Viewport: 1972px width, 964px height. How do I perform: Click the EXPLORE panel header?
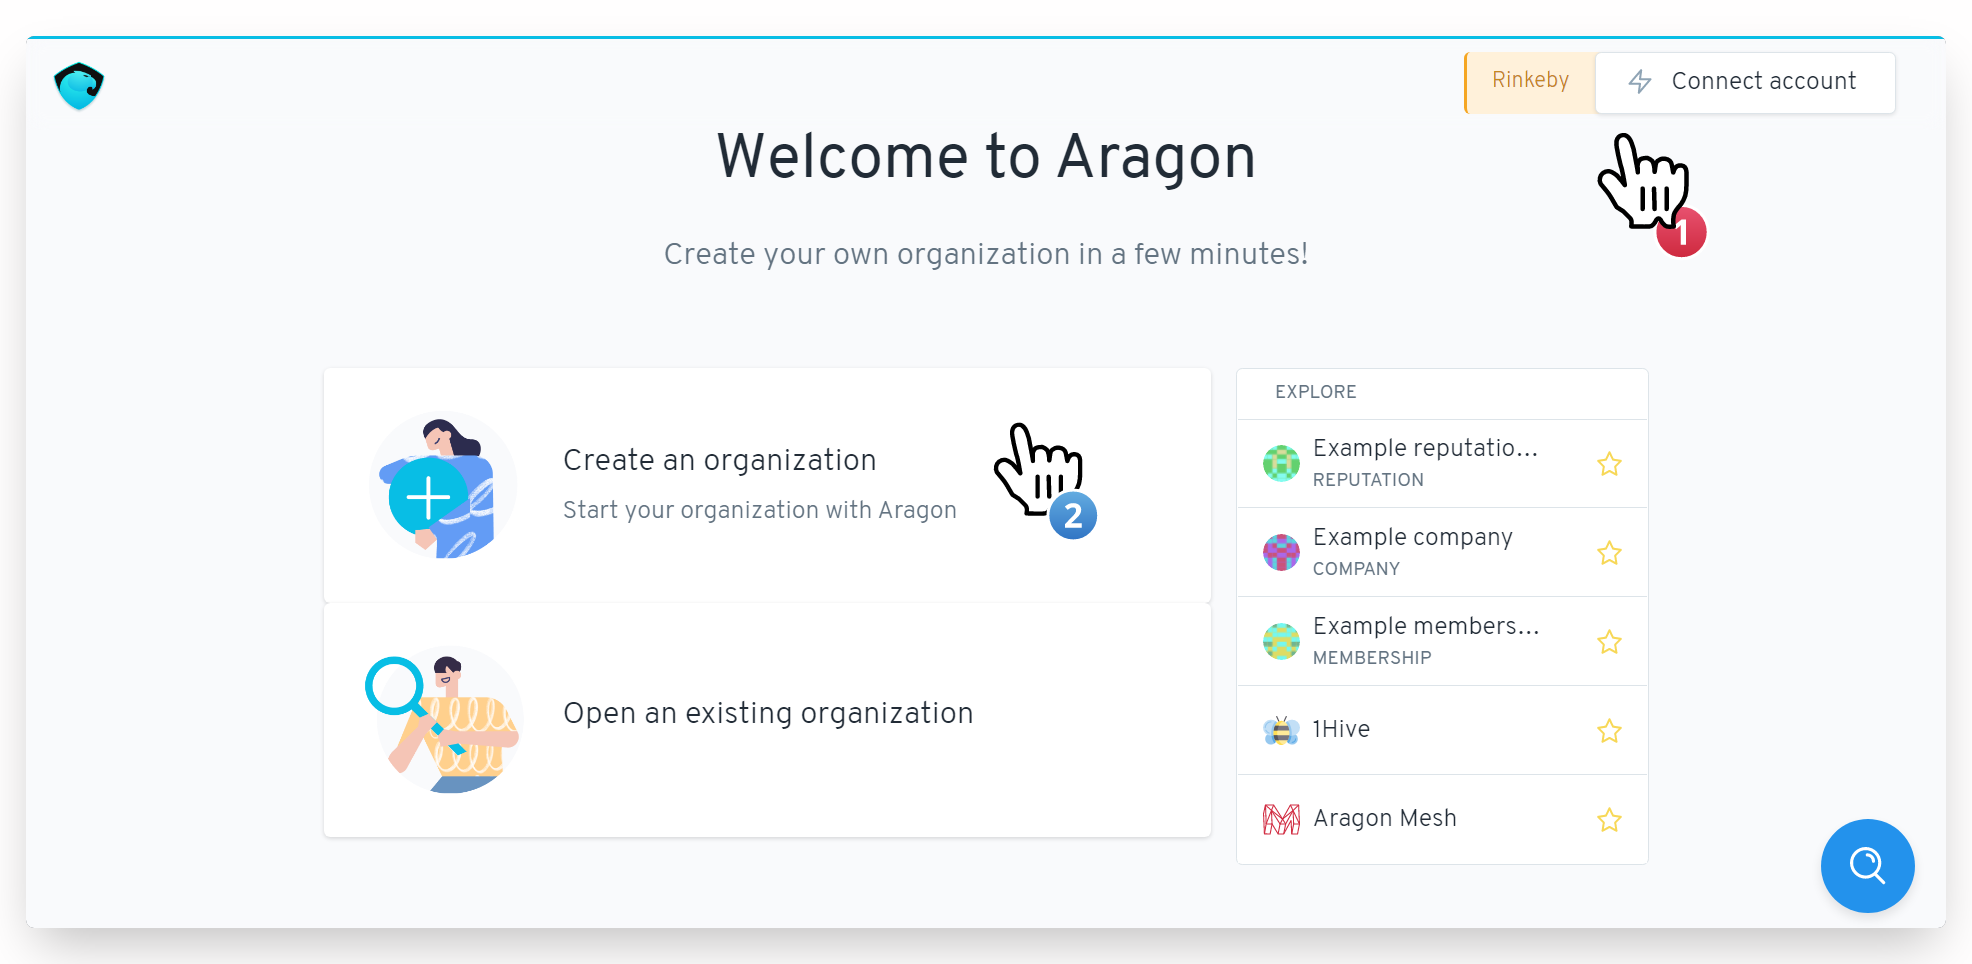(x=1442, y=393)
